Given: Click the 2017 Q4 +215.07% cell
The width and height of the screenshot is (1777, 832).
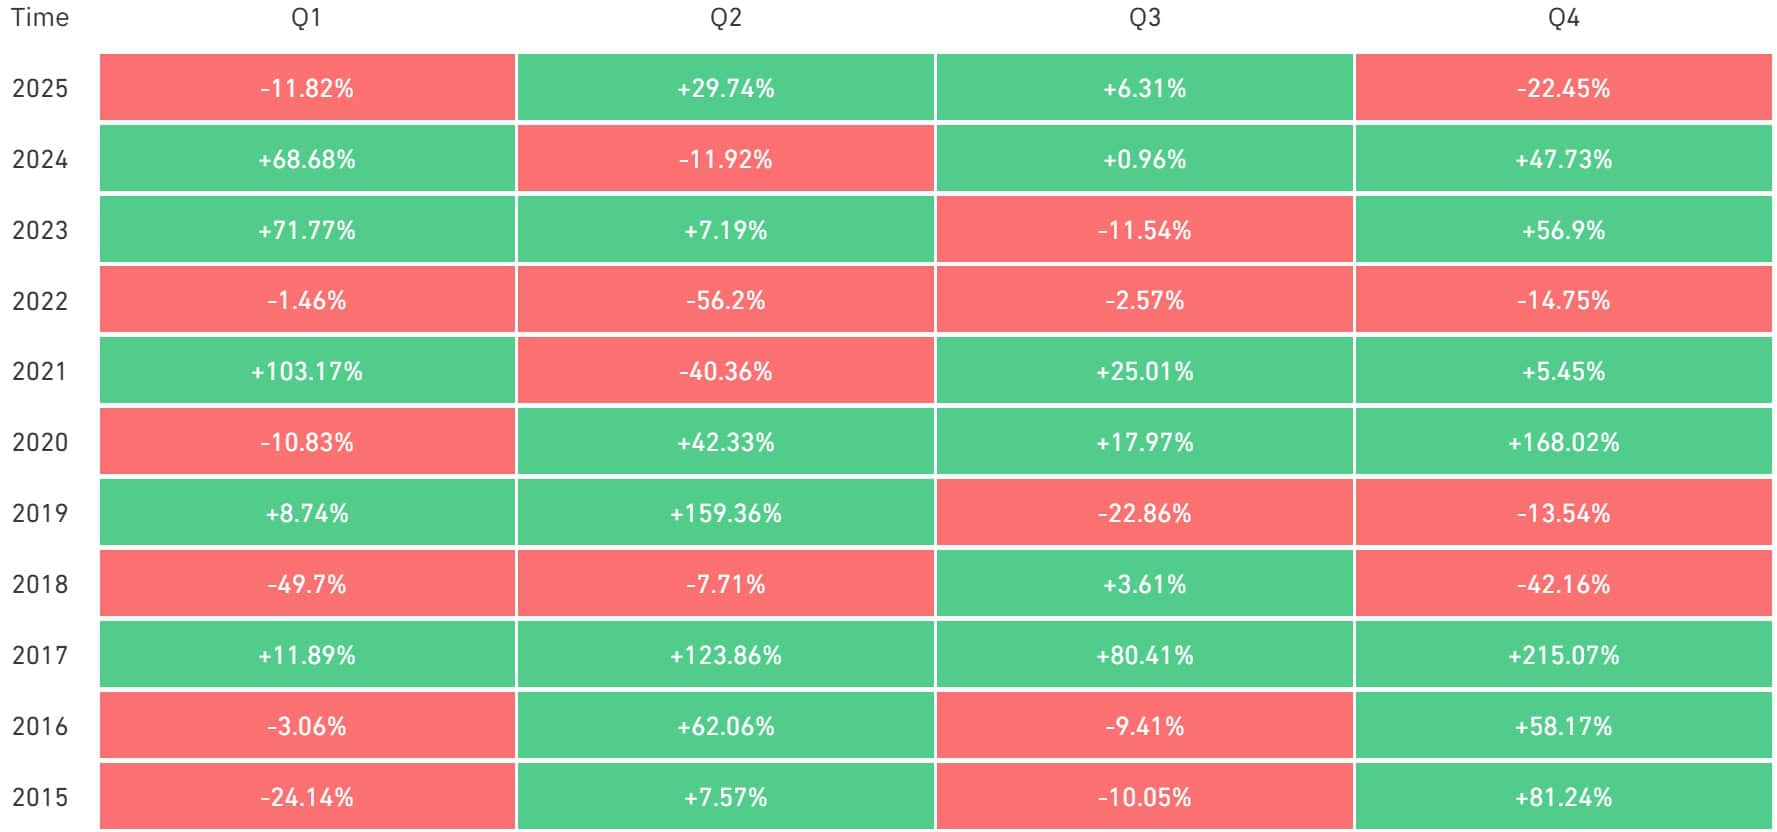Looking at the screenshot, I should [1563, 655].
